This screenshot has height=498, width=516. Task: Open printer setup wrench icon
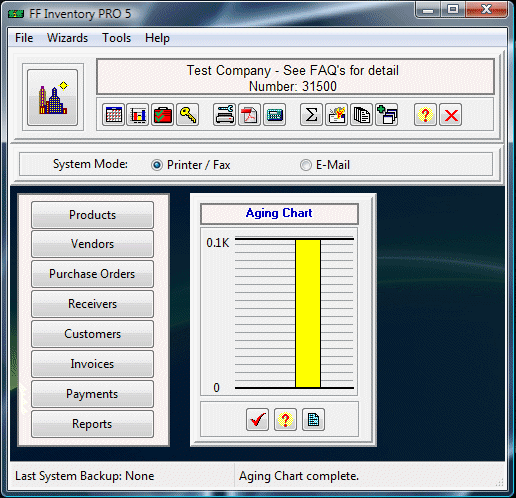[x=225, y=115]
